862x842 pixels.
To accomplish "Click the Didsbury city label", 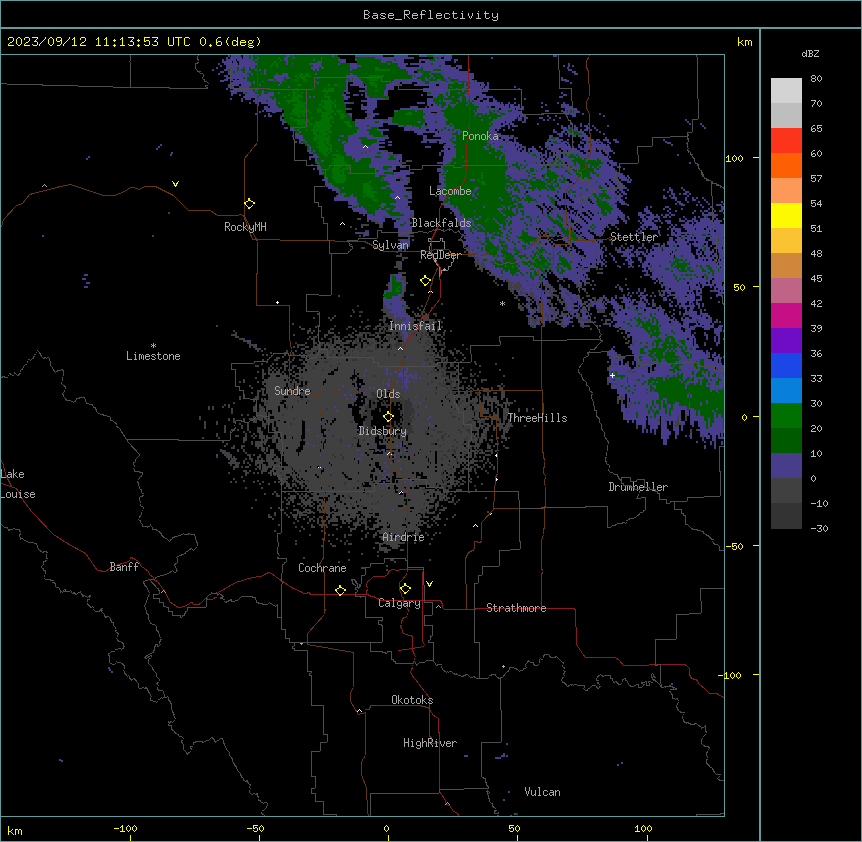I will click(382, 431).
